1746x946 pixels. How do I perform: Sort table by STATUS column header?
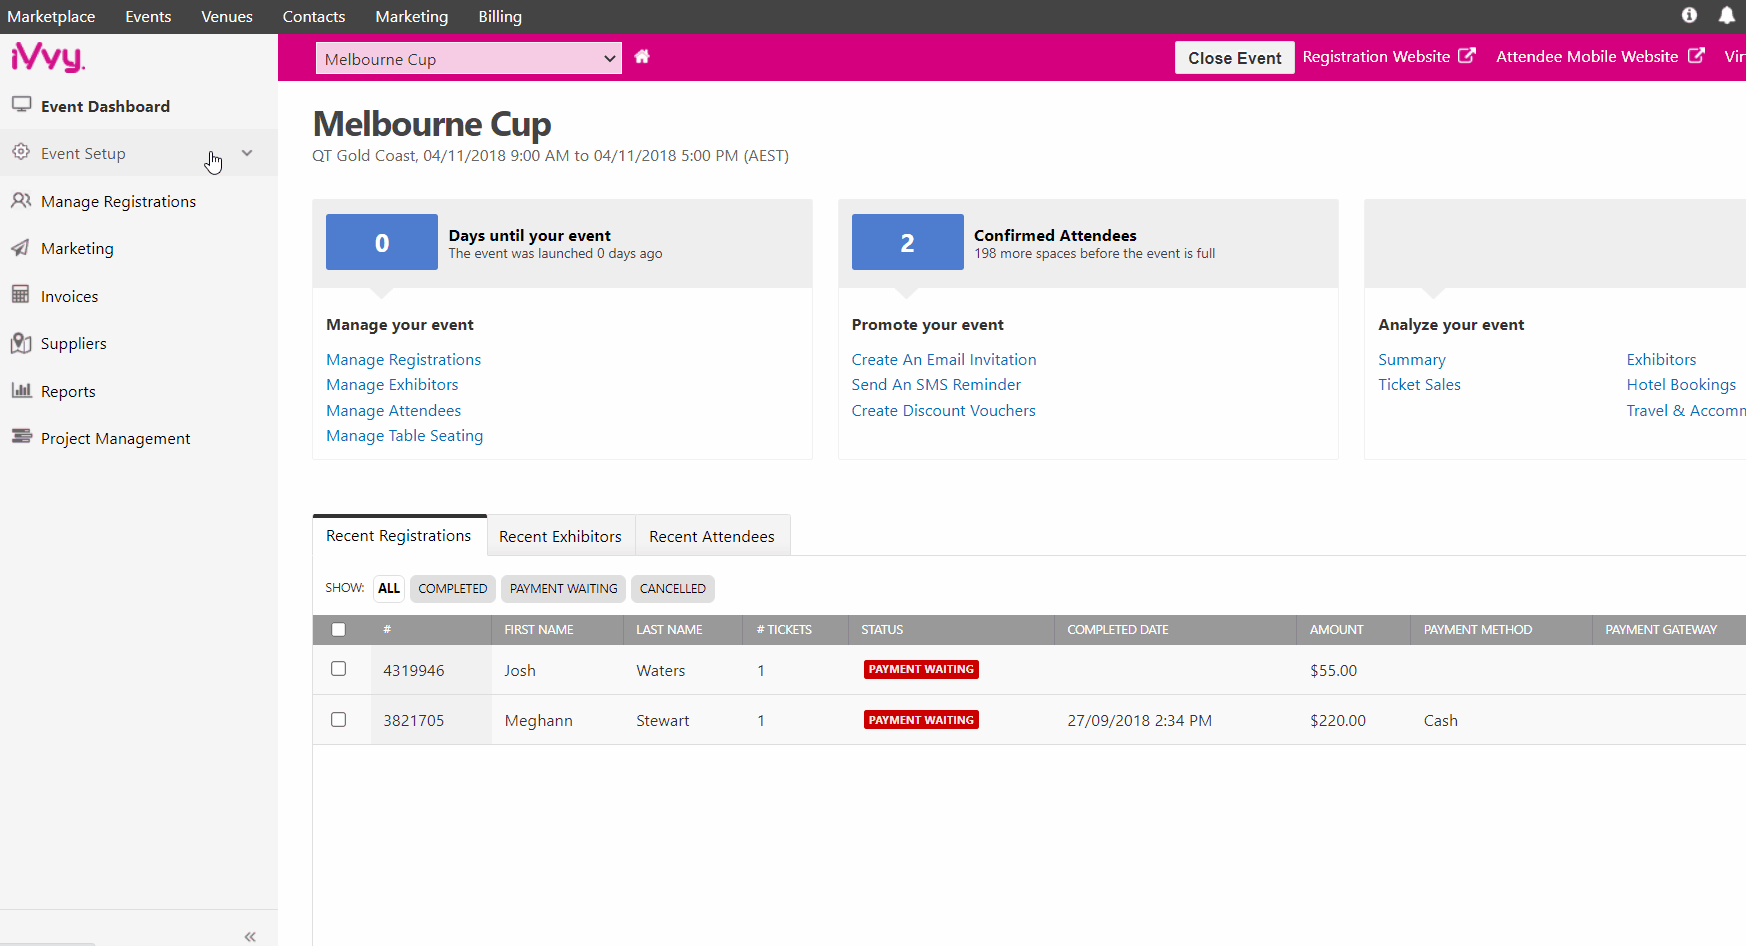pyautogui.click(x=882, y=629)
